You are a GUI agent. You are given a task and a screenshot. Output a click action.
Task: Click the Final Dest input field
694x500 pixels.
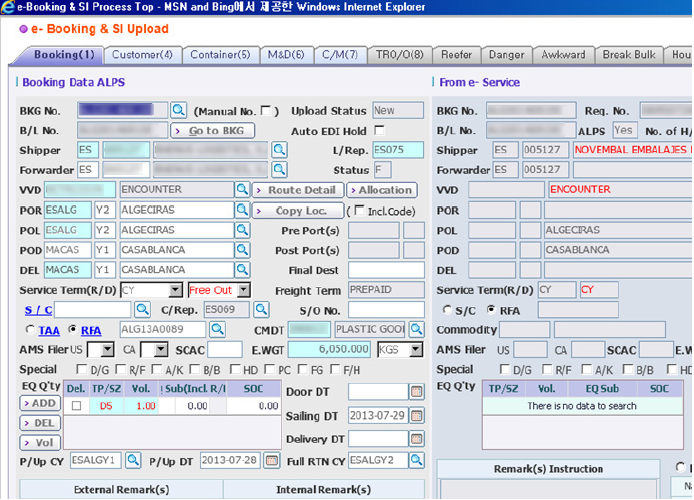coord(386,269)
